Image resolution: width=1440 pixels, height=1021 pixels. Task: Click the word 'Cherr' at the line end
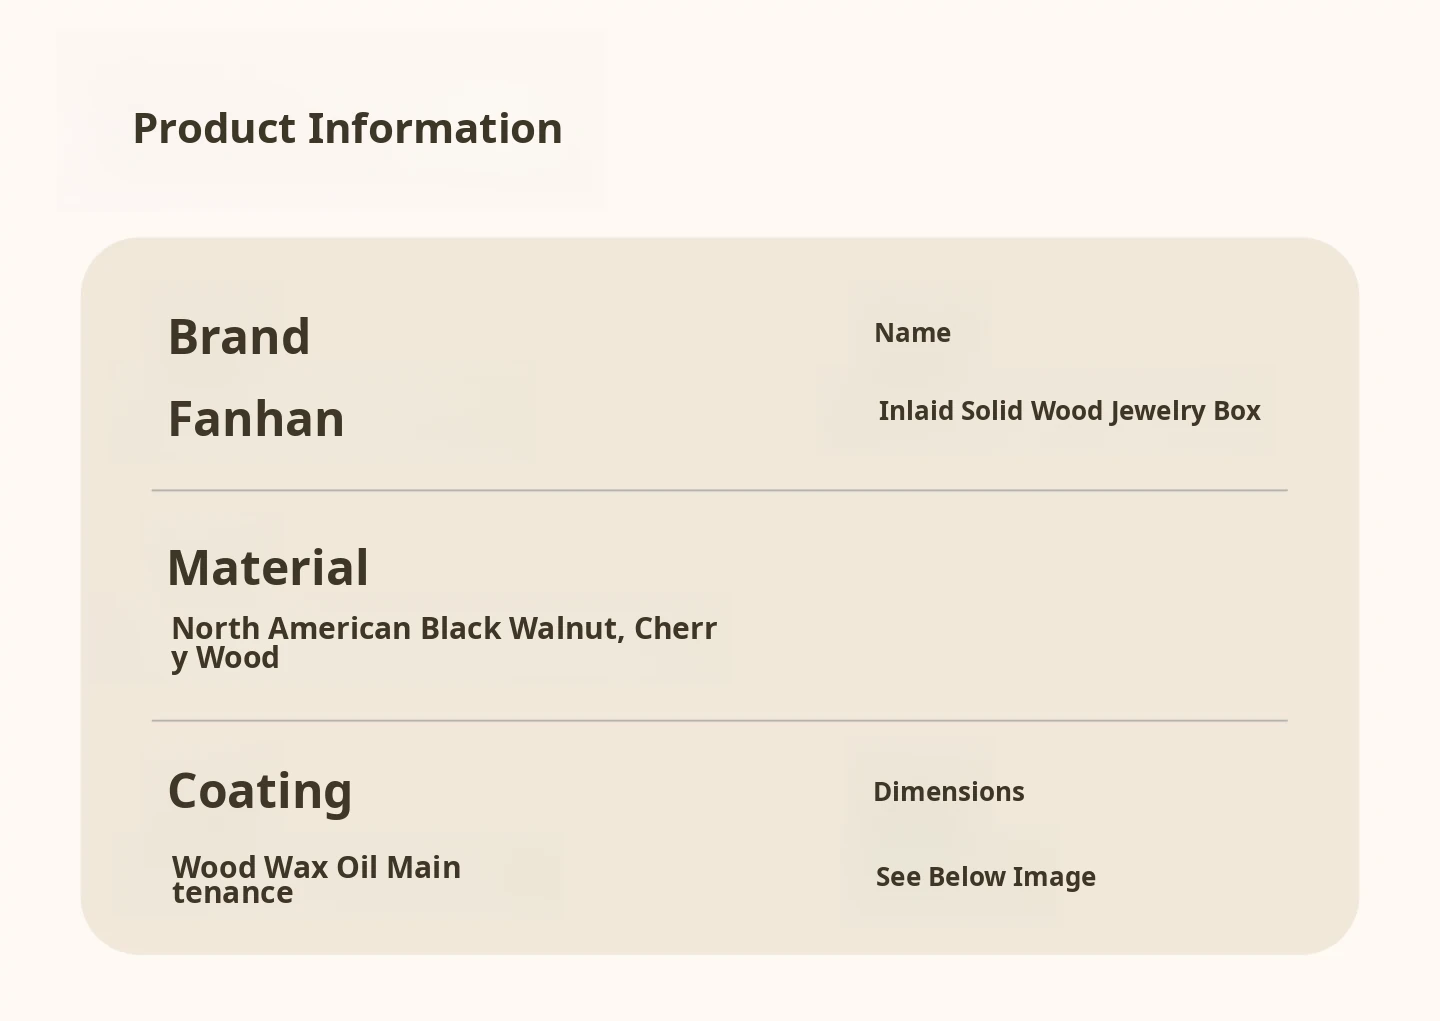coord(675,628)
